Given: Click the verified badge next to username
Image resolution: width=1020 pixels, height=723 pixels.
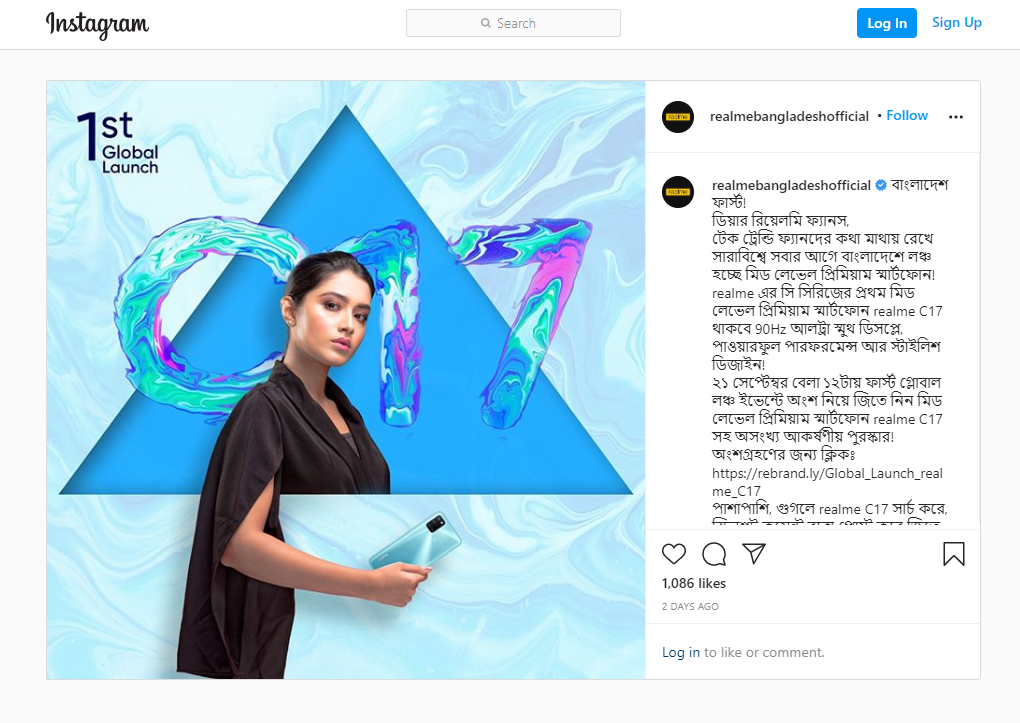Looking at the screenshot, I should click(881, 185).
